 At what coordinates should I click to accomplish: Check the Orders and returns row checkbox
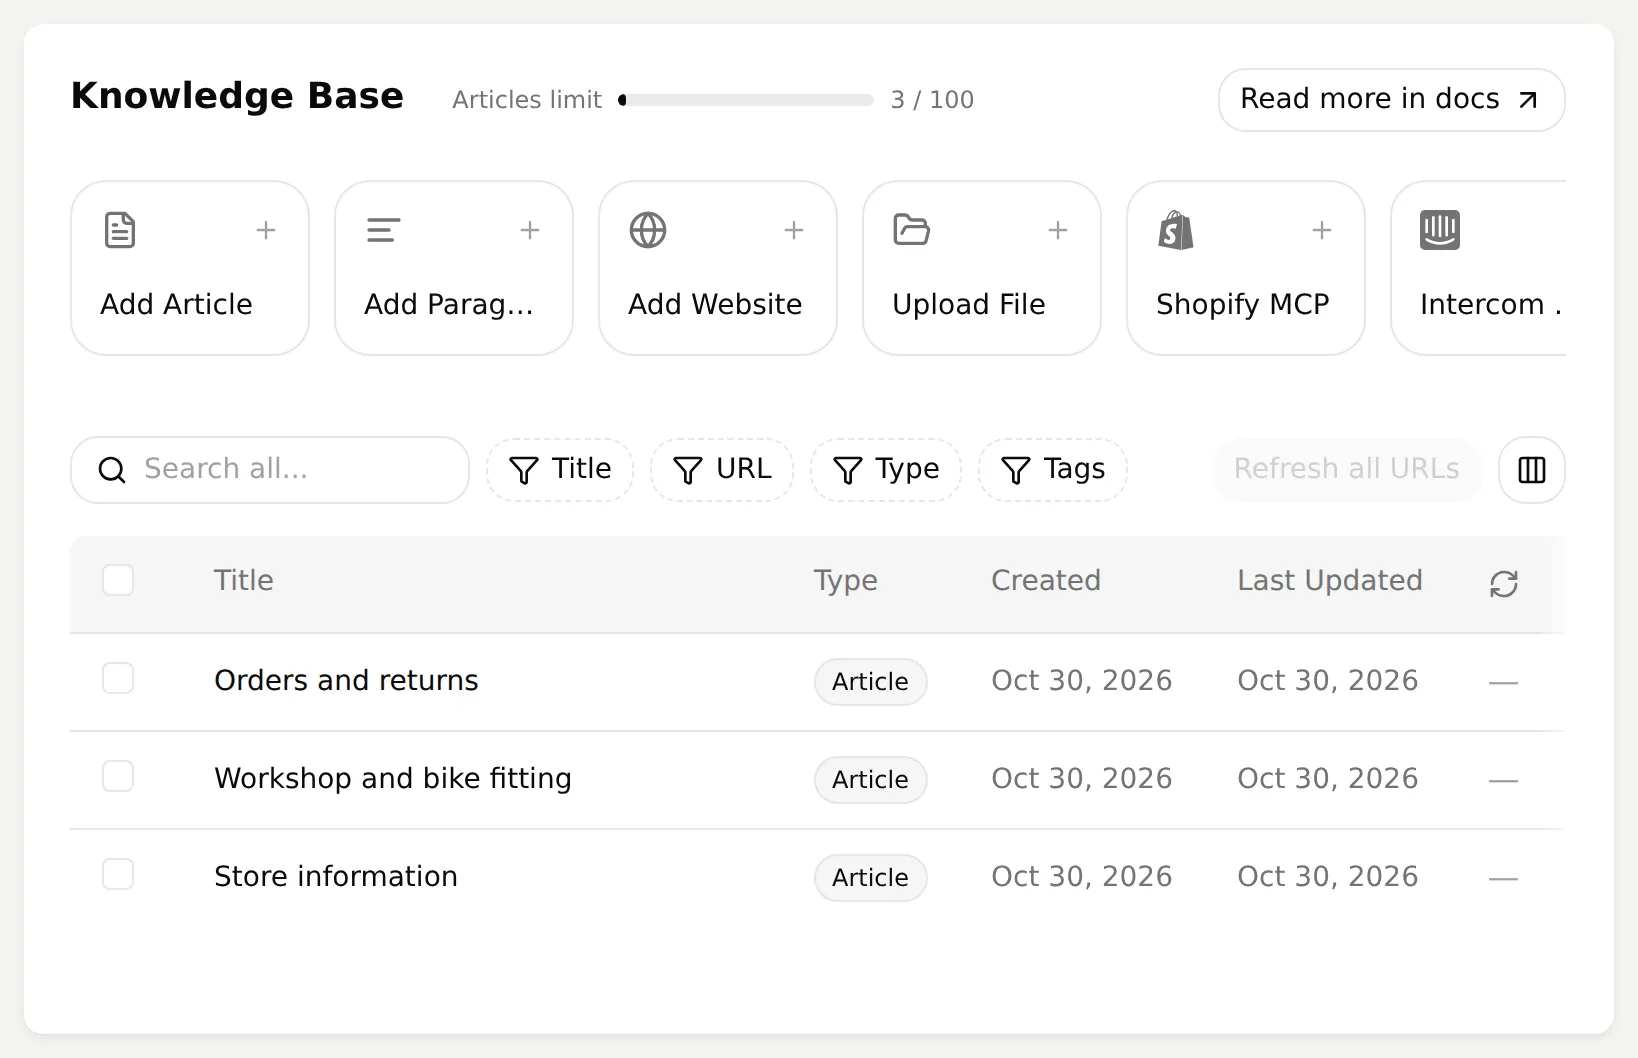pyautogui.click(x=118, y=678)
